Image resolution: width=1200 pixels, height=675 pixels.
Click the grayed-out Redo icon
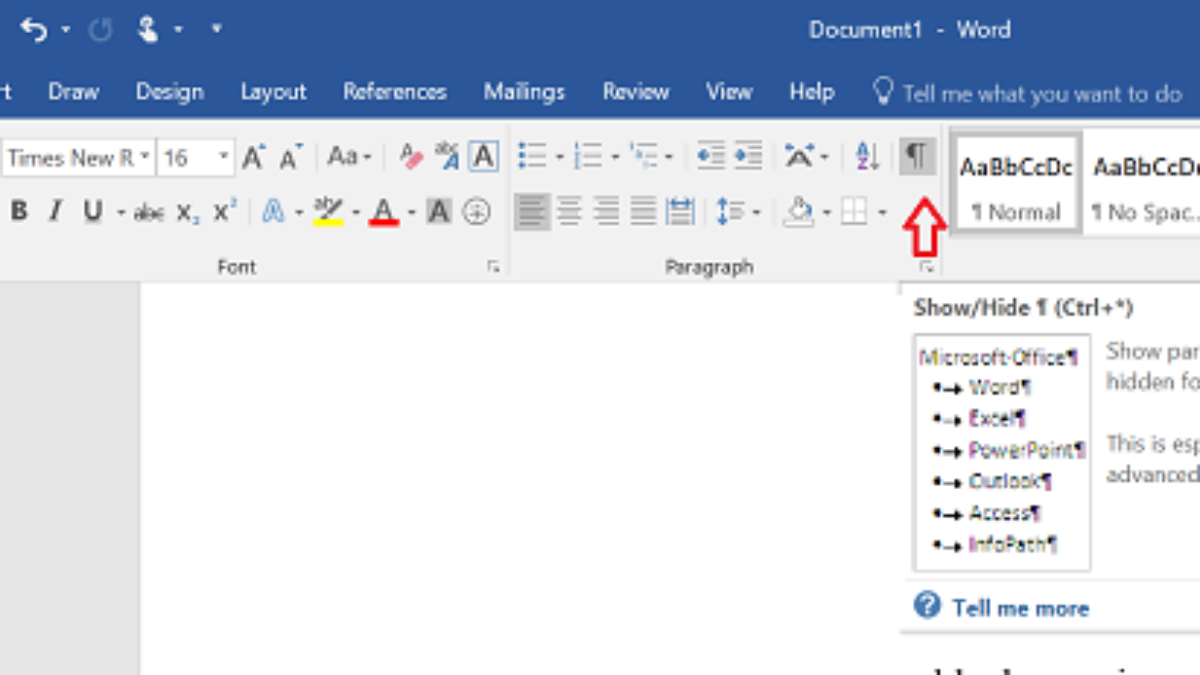[x=100, y=30]
